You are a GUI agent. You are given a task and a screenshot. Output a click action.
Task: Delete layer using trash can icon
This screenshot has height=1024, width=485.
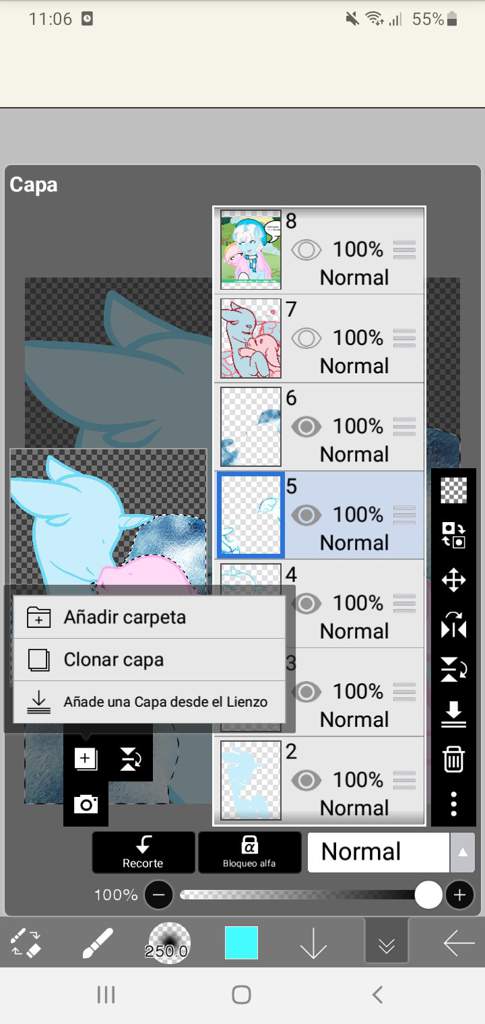point(454,759)
